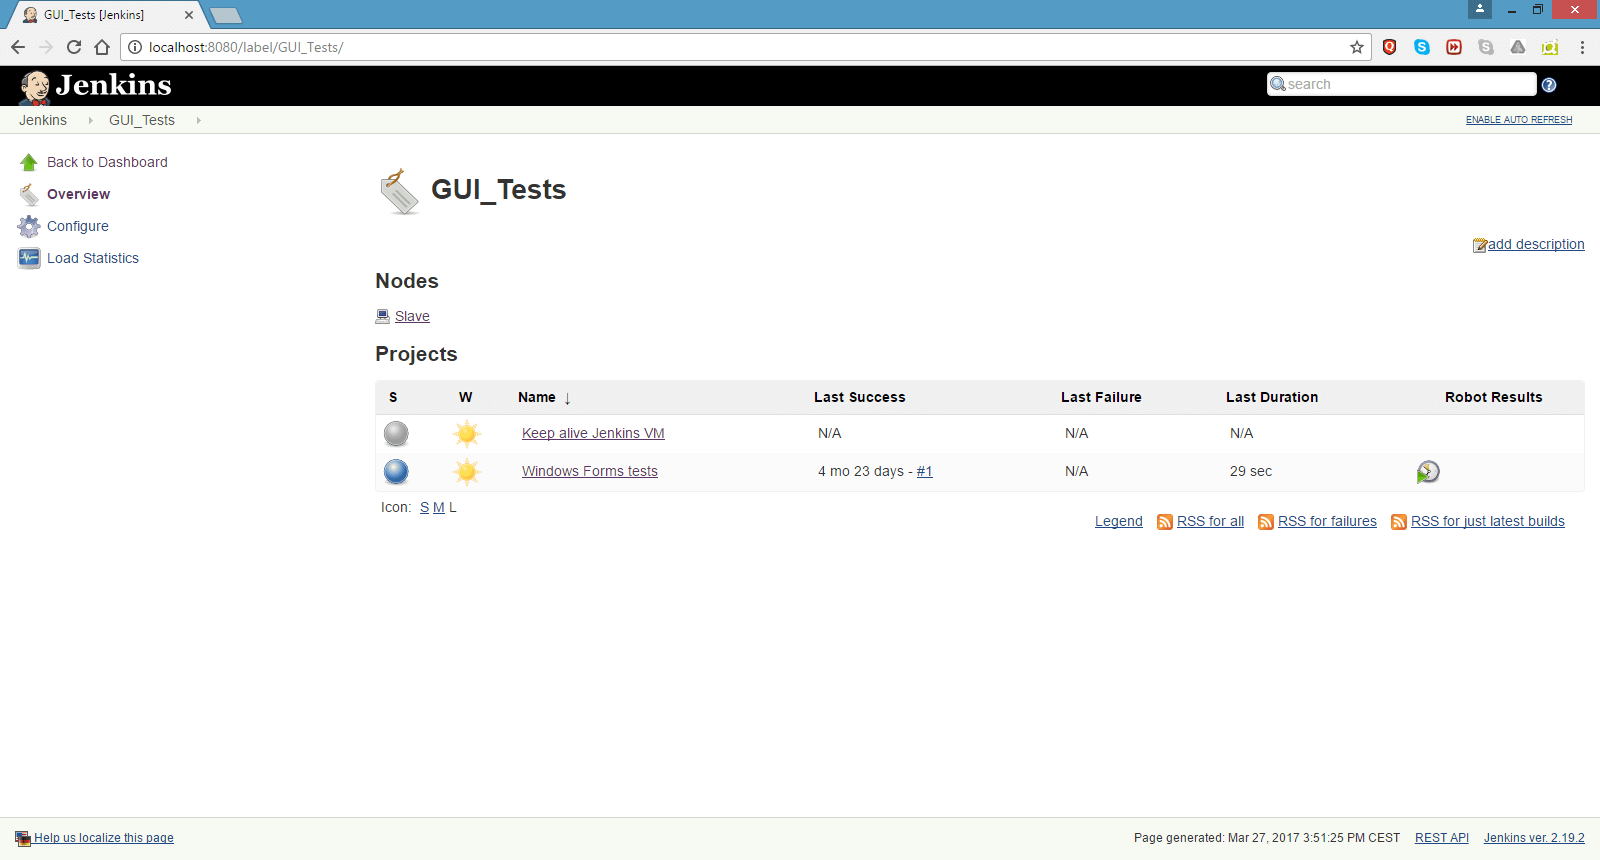Viewport: 1600px width, 860px height.
Task: Click the Chrome user profile button
Action: (x=1480, y=9)
